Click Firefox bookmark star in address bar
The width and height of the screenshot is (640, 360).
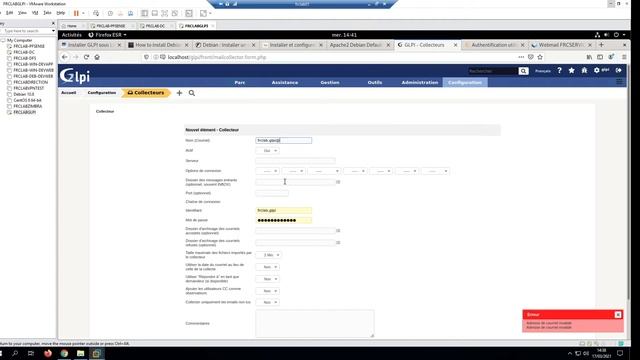[x=540, y=57]
